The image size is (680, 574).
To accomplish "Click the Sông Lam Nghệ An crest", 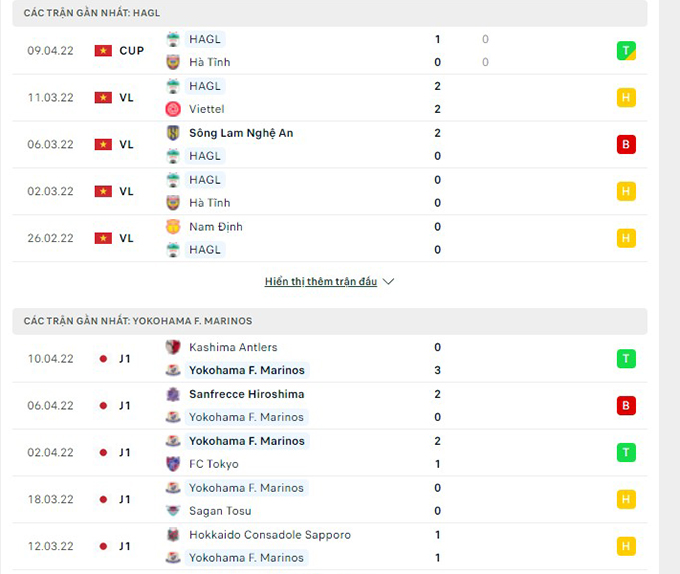I will pos(173,133).
